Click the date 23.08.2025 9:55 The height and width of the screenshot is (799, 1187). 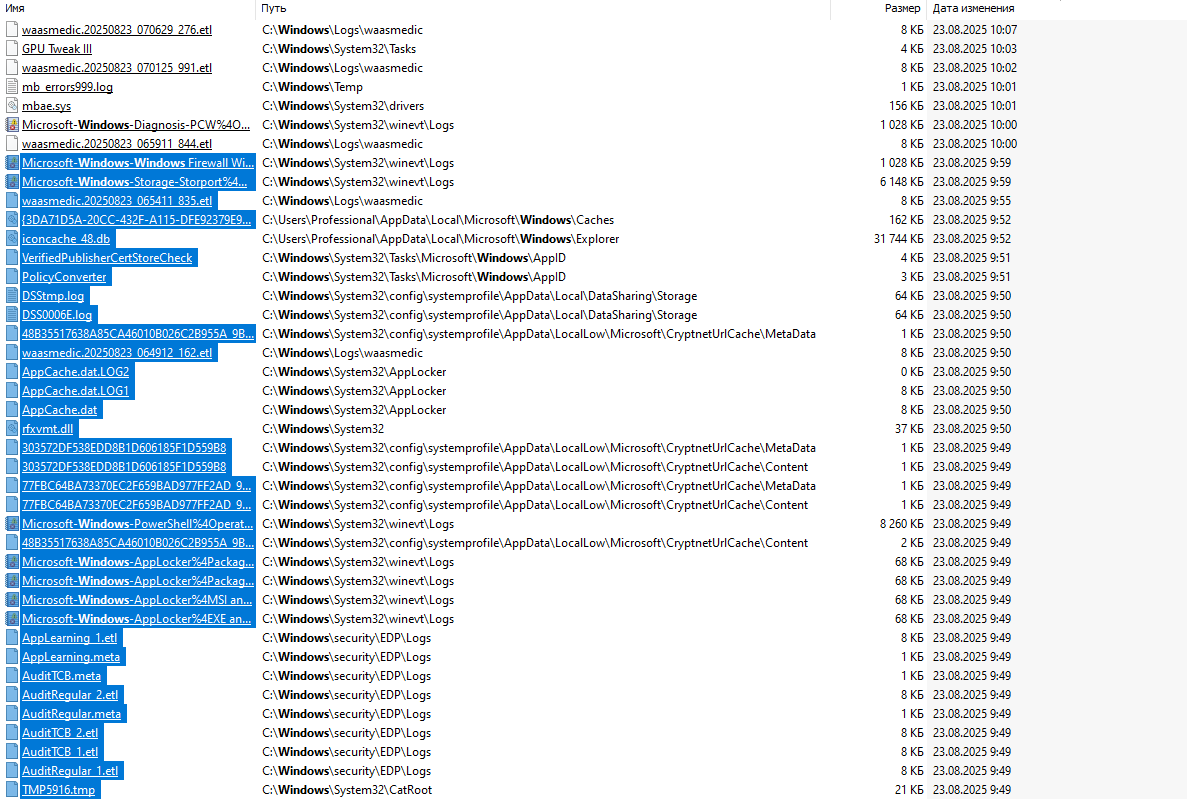[x=972, y=201]
